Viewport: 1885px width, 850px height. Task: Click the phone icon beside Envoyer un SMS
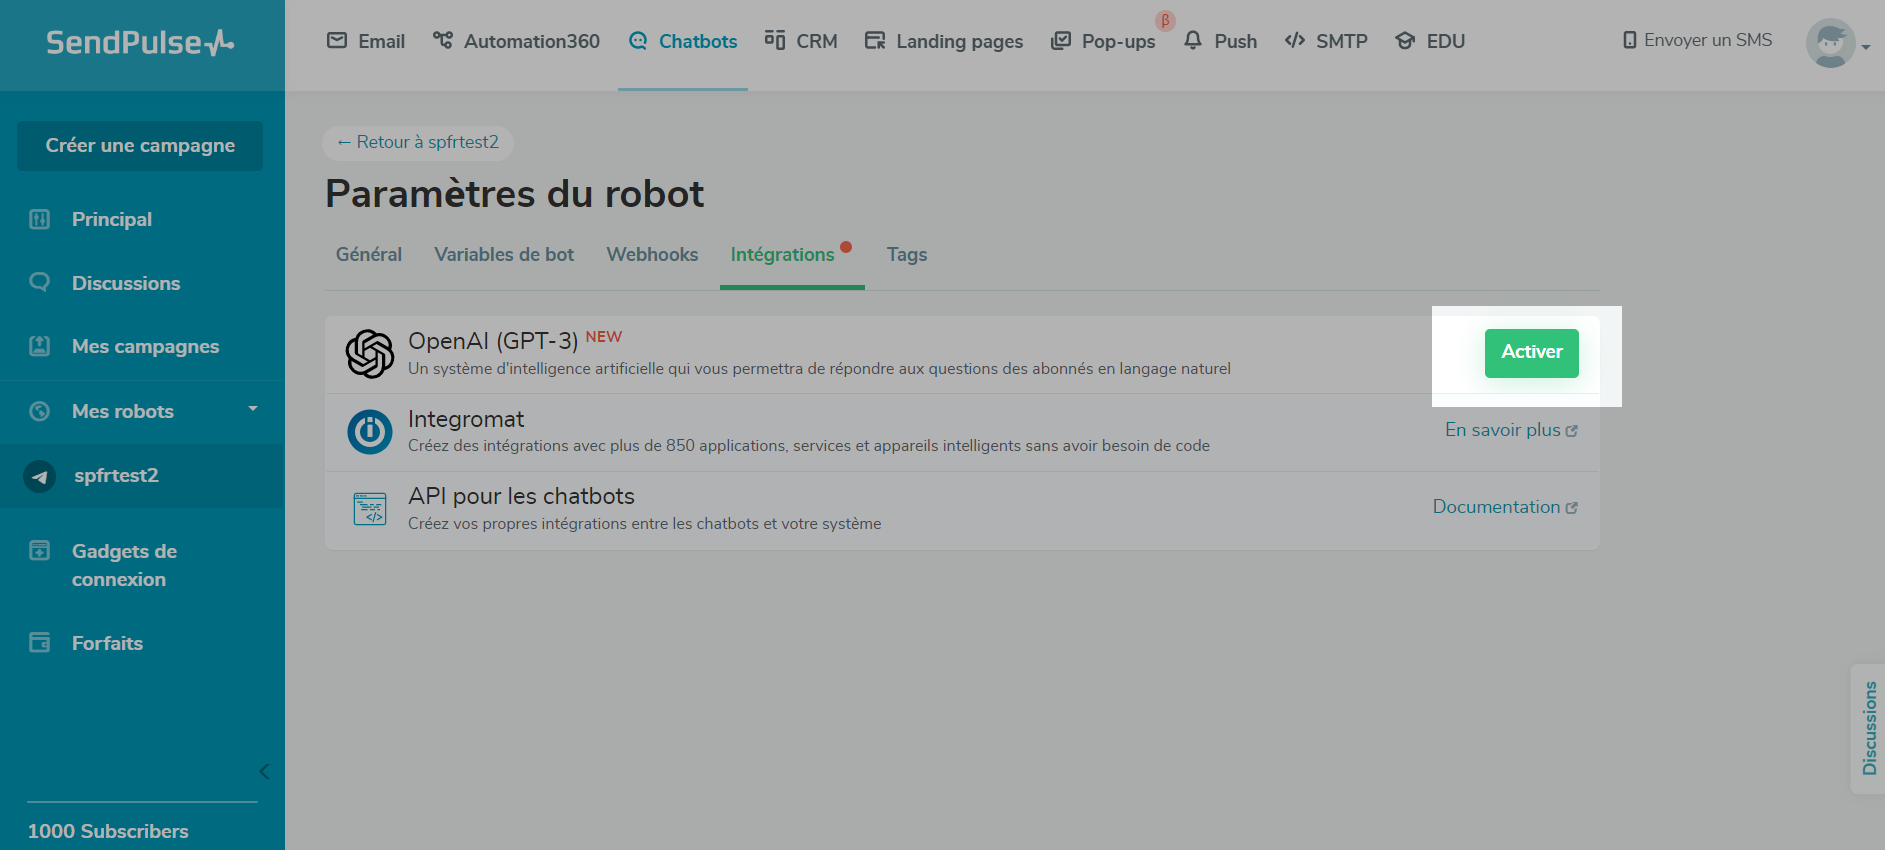pyautogui.click(x=1630, y=40)
